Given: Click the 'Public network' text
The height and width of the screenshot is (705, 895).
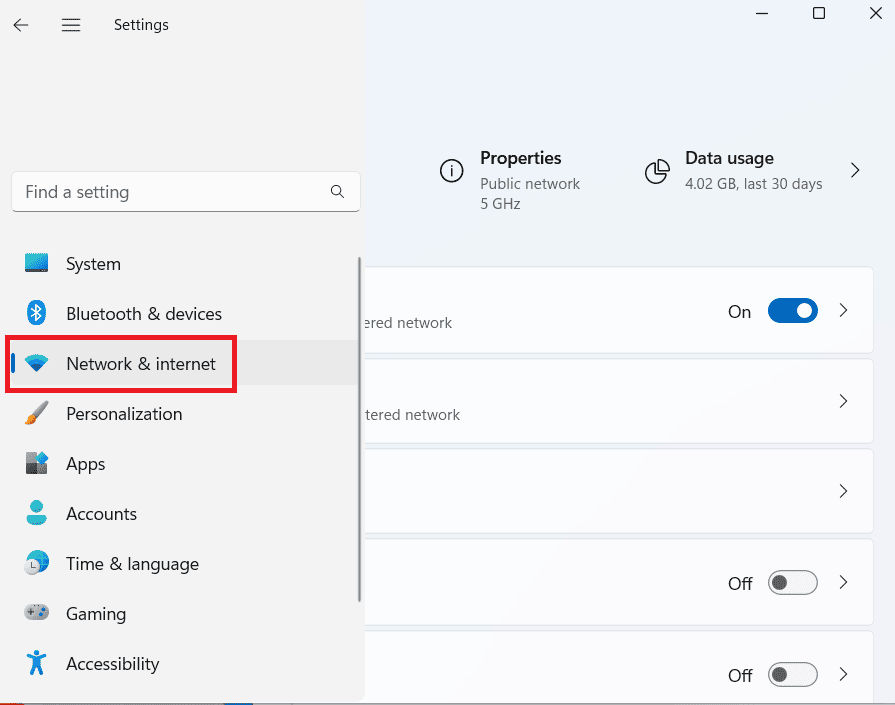Looking at the screenshot, I should [530, 184].
